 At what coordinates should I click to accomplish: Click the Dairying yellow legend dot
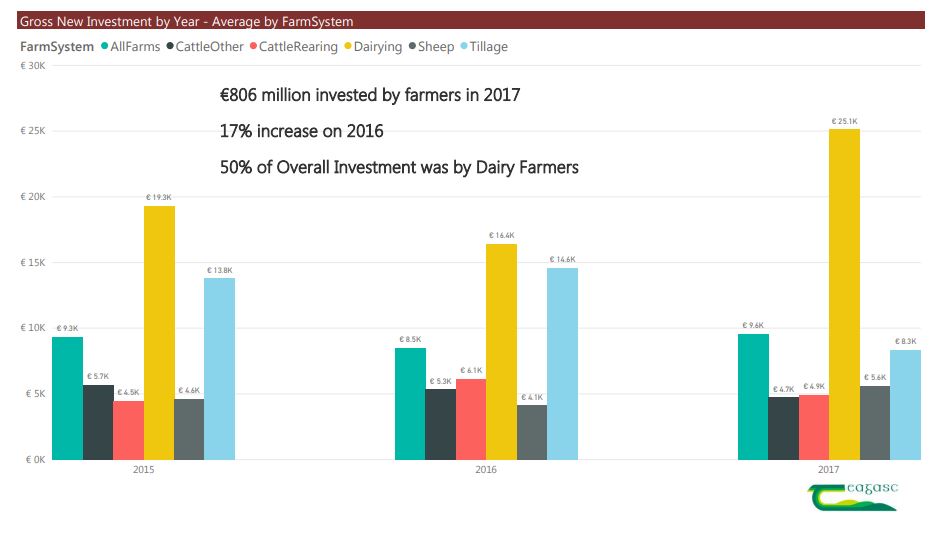(348, 47)
